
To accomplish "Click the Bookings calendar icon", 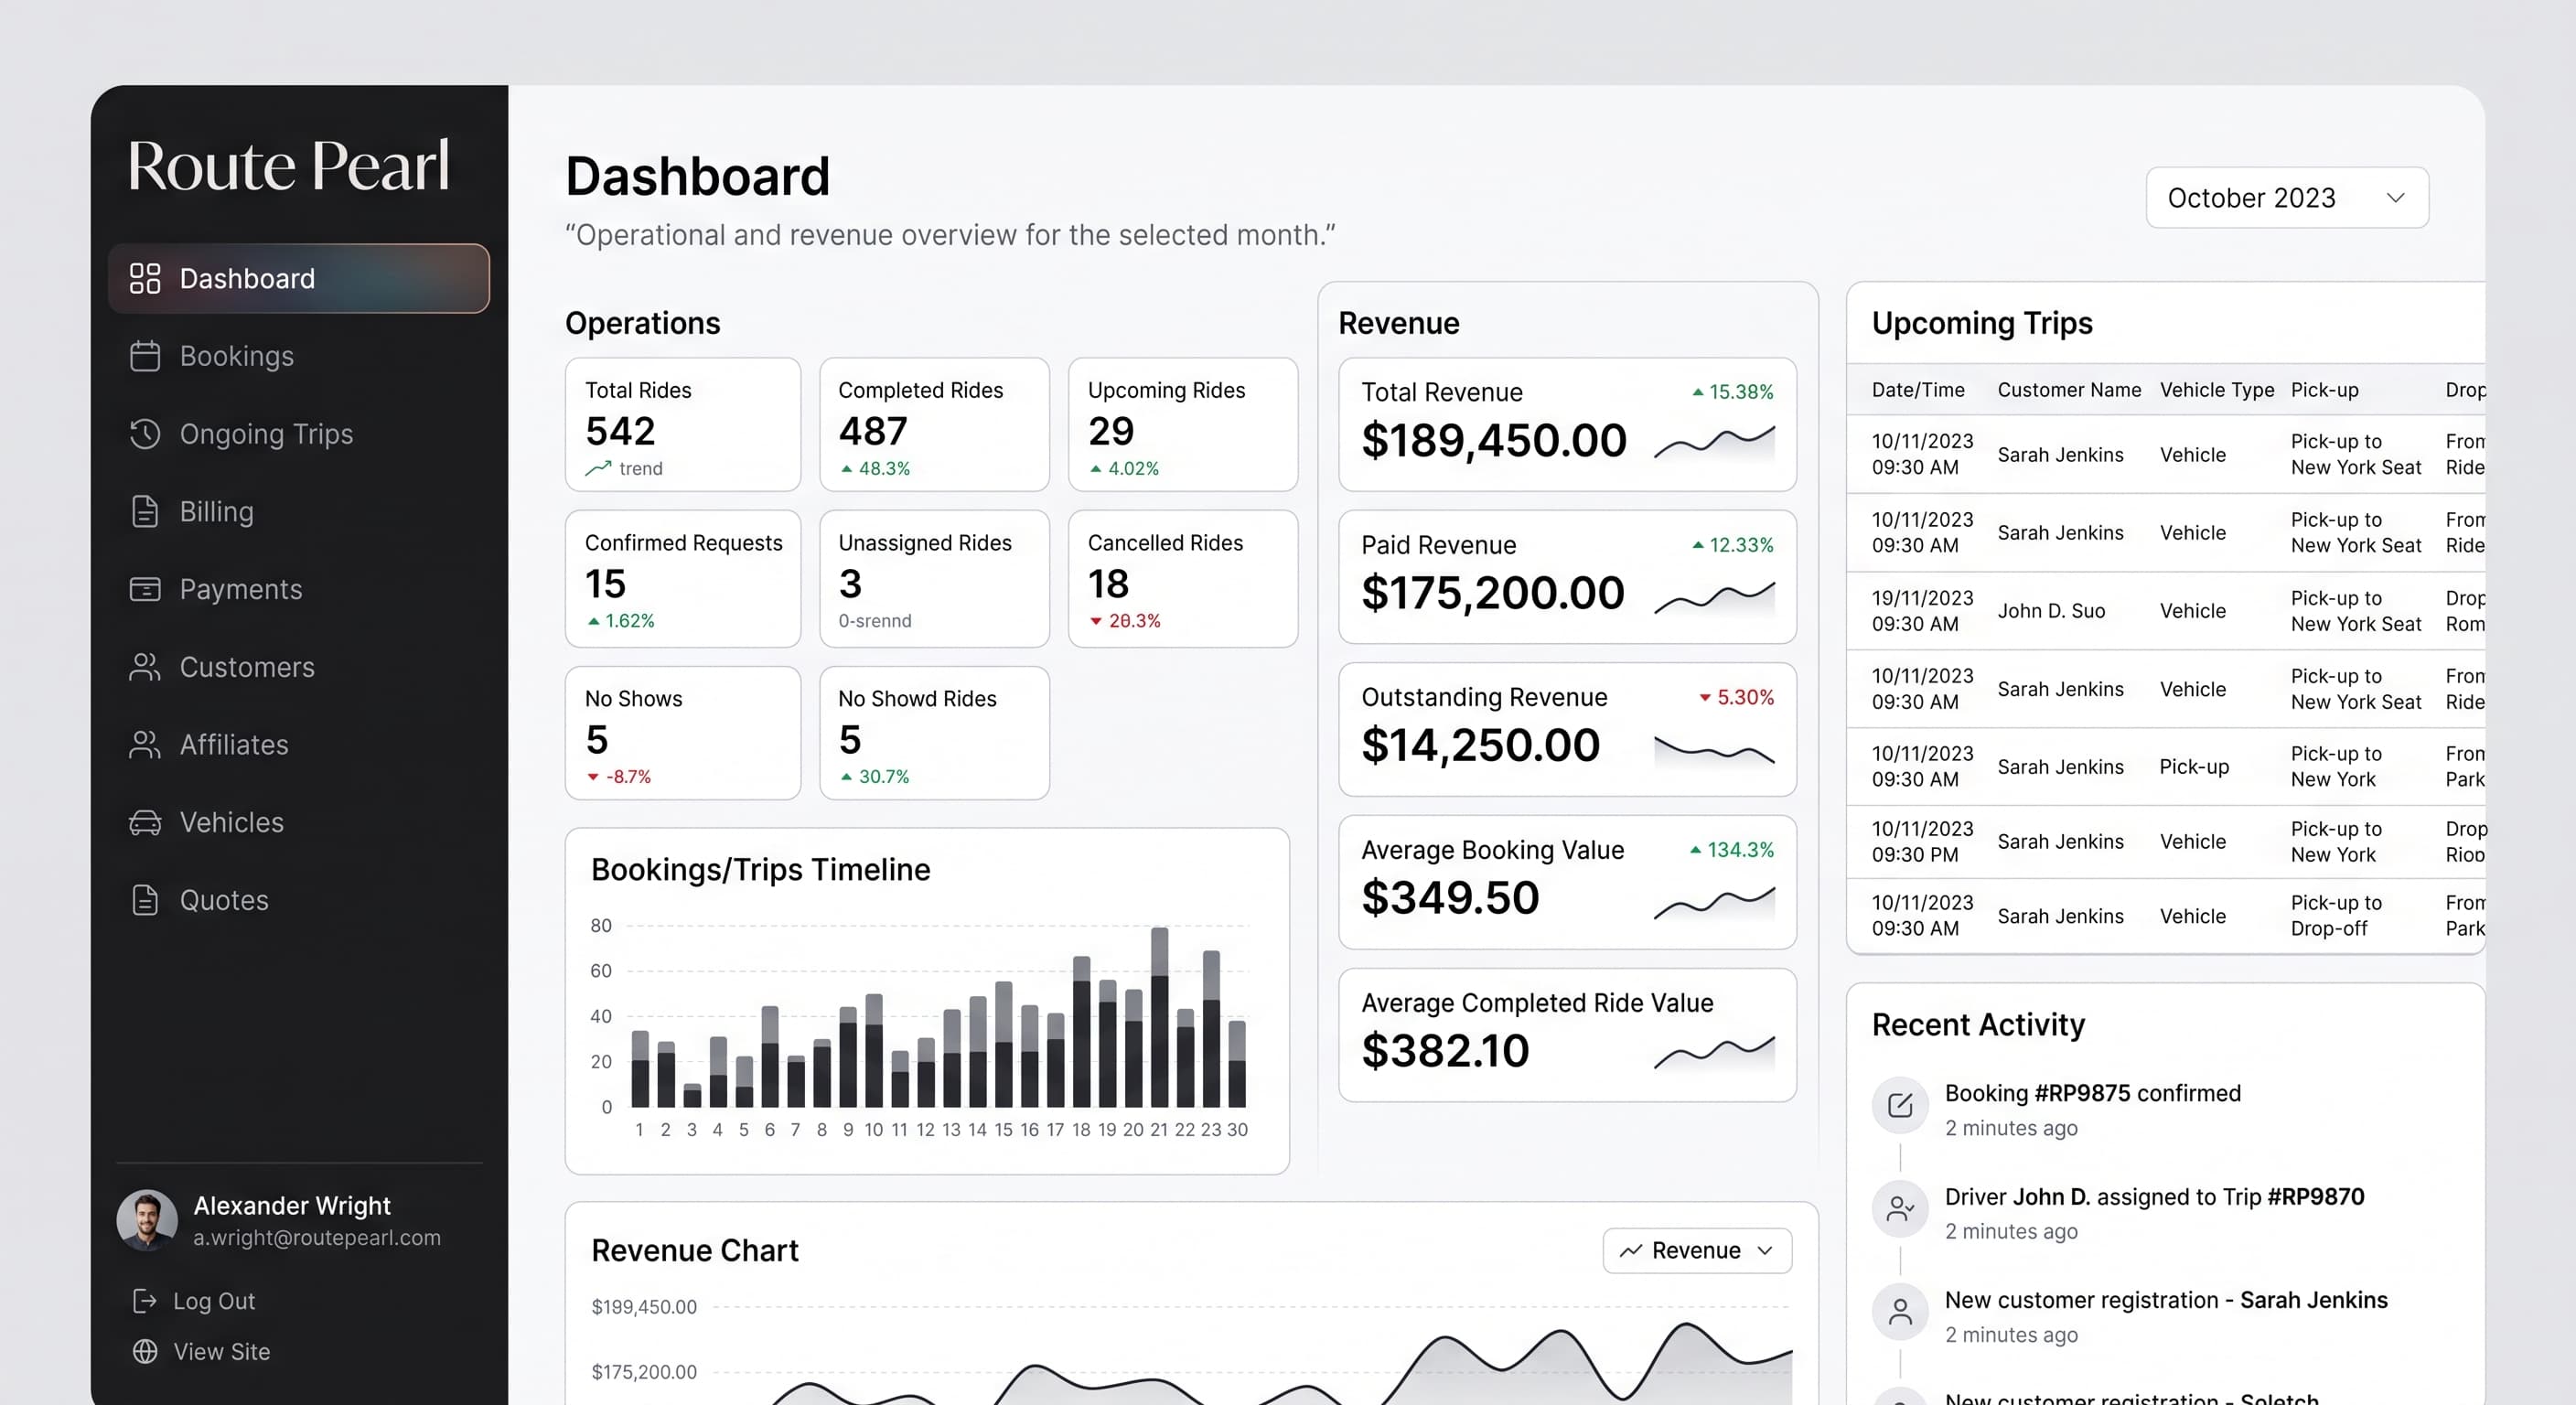I will click(145, 356).
